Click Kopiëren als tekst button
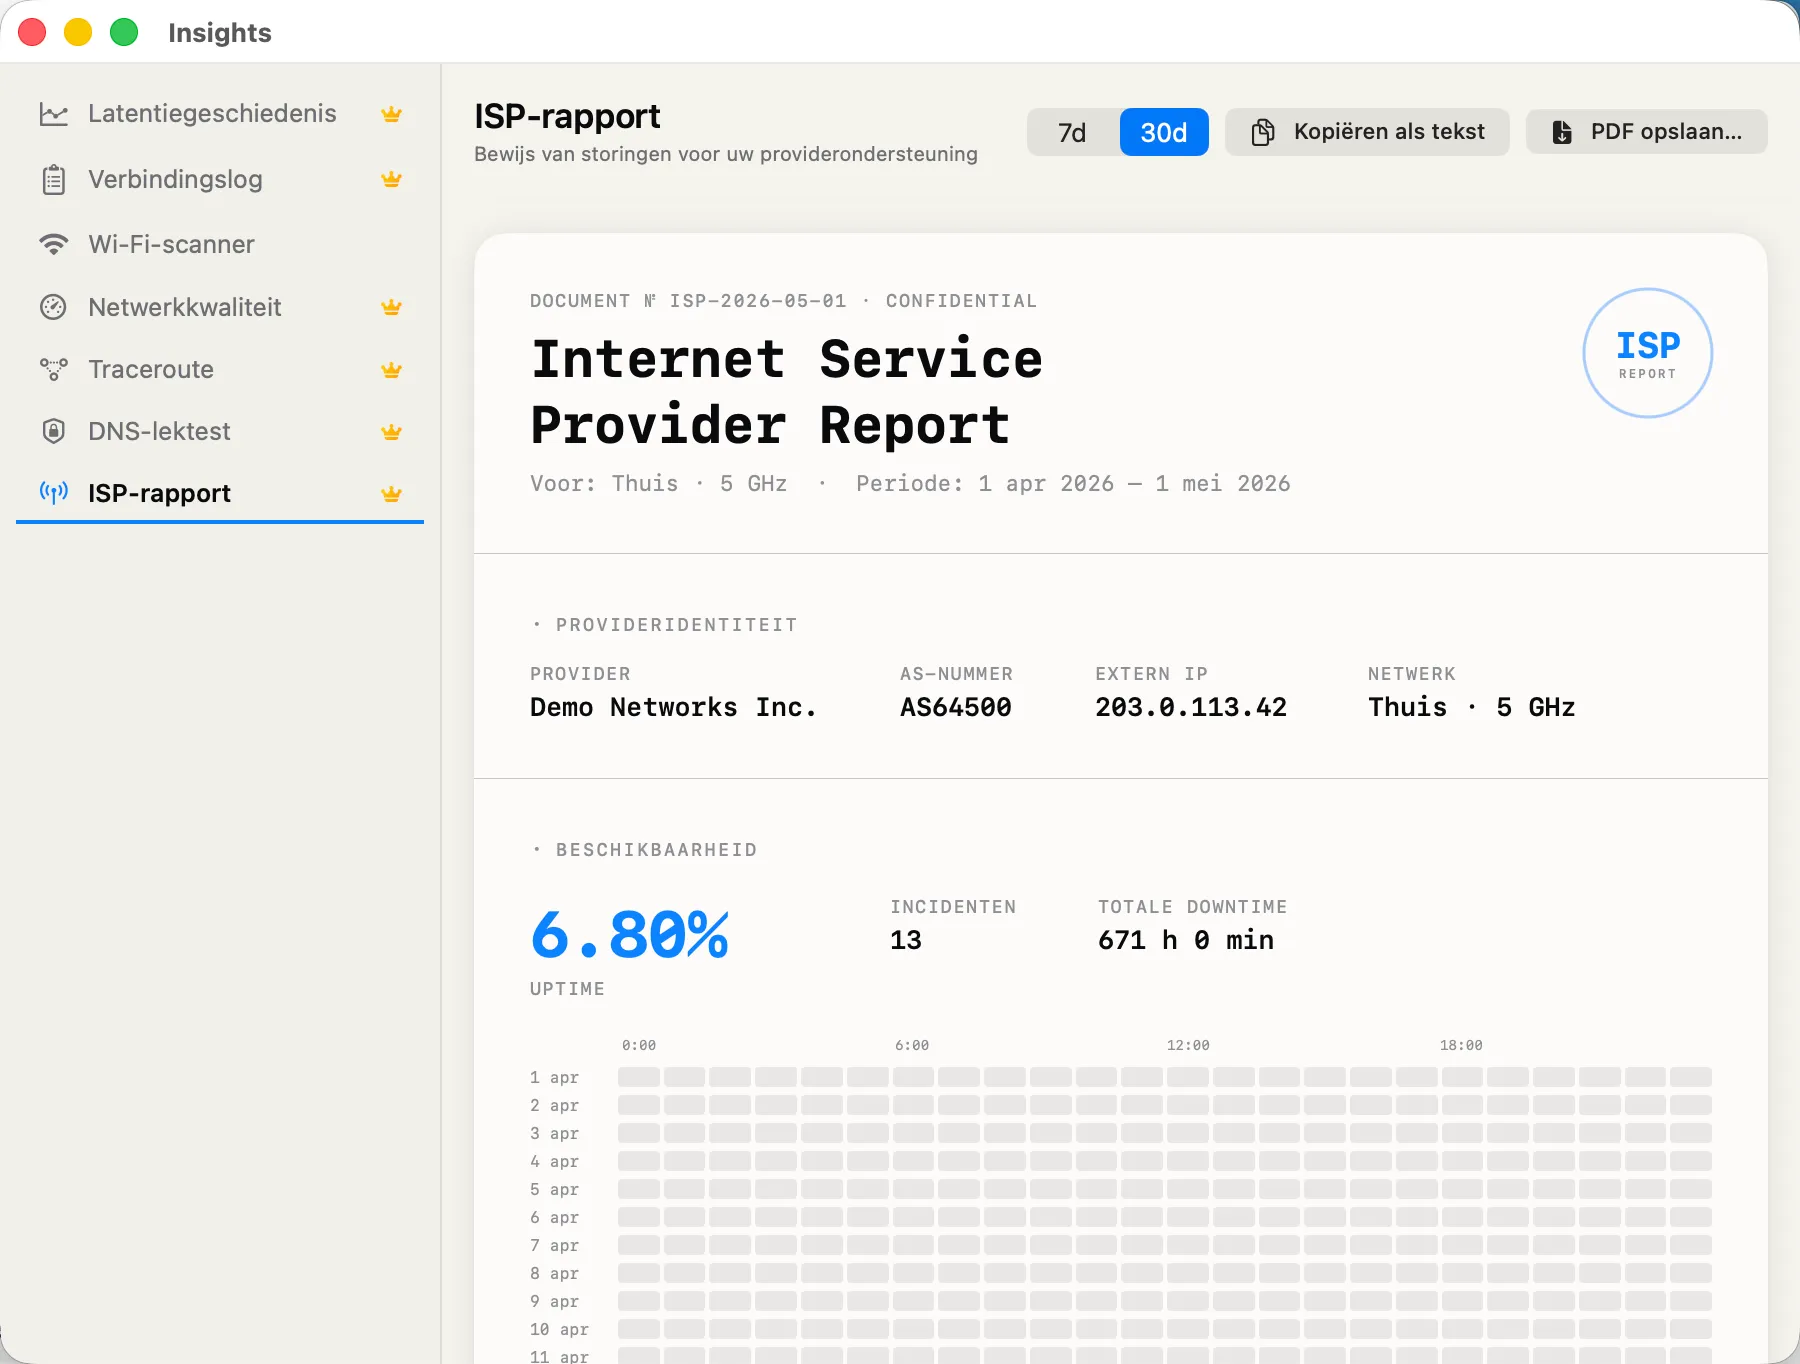Image resolution: width=1800 pixels, height=1364 pixels. (x=1367, y=132)
